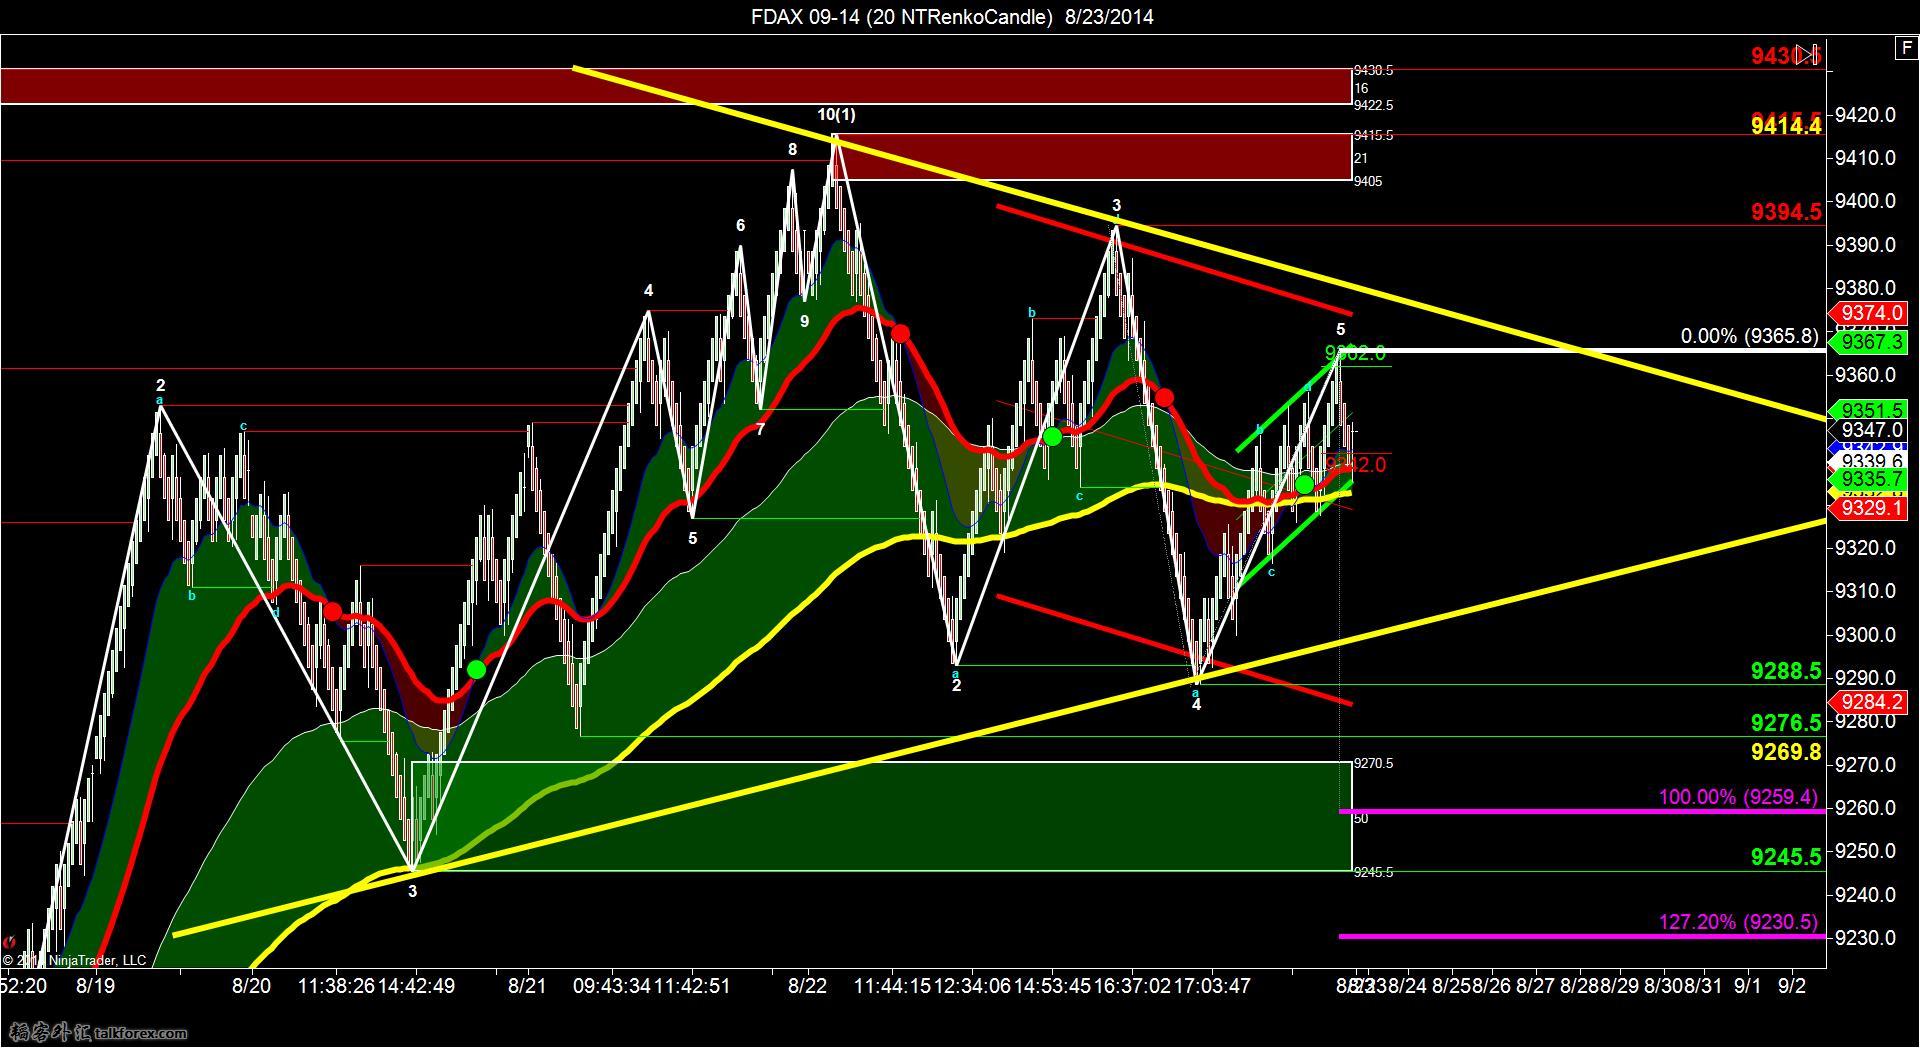Click the 10(1) wave label at the peak
Image resolution: width=1920 pixels, height=1048 pixels.
836,115
